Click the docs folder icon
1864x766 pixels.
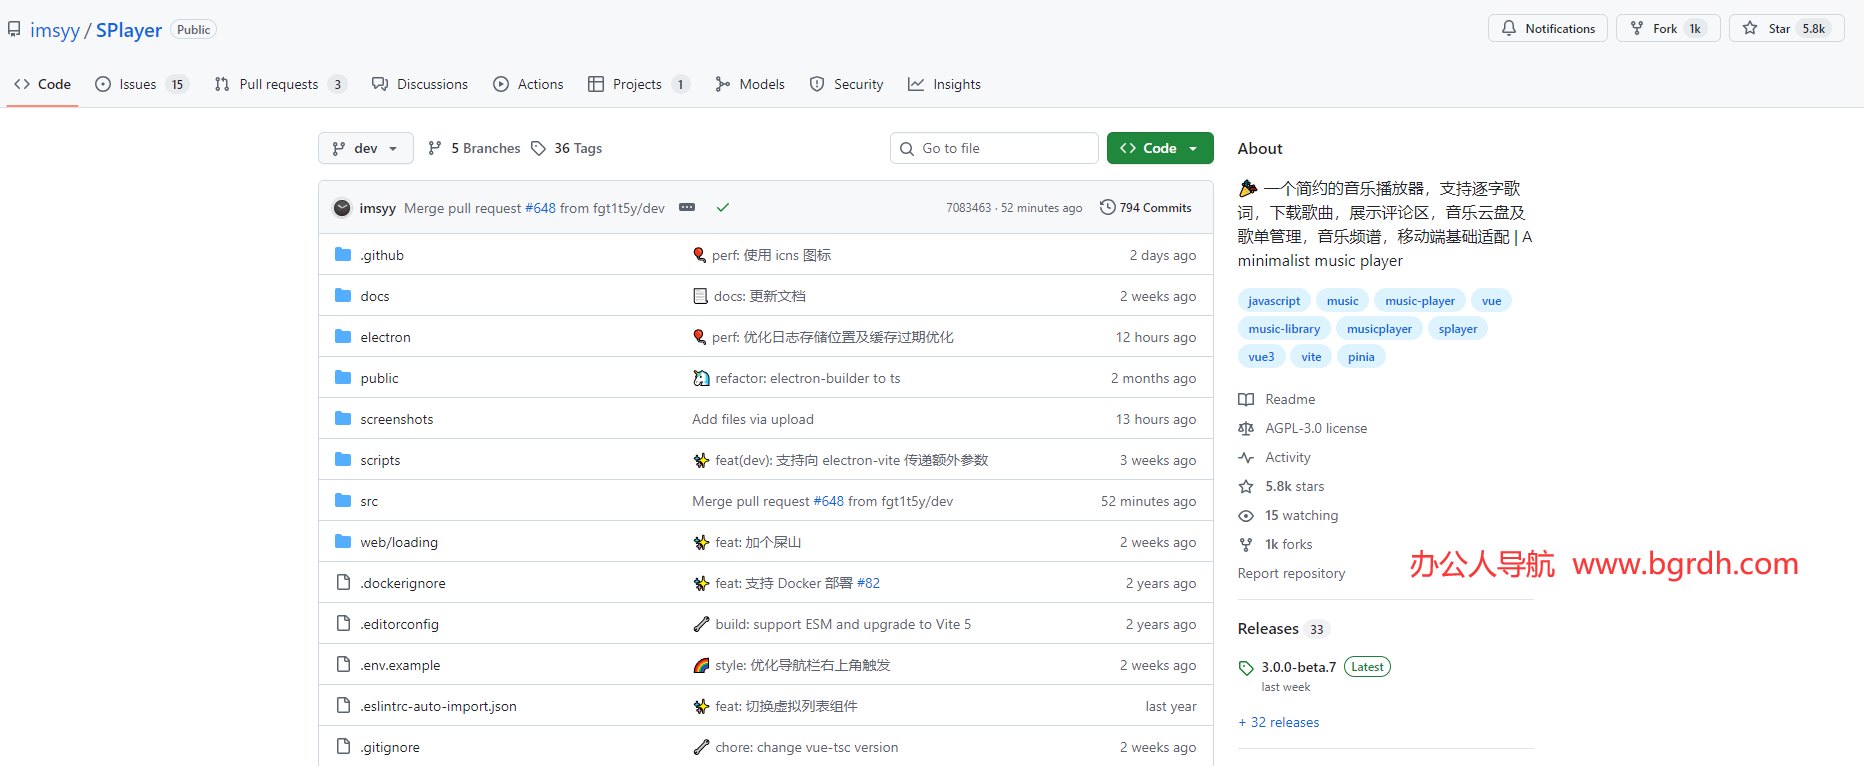(x=343, y=295)
